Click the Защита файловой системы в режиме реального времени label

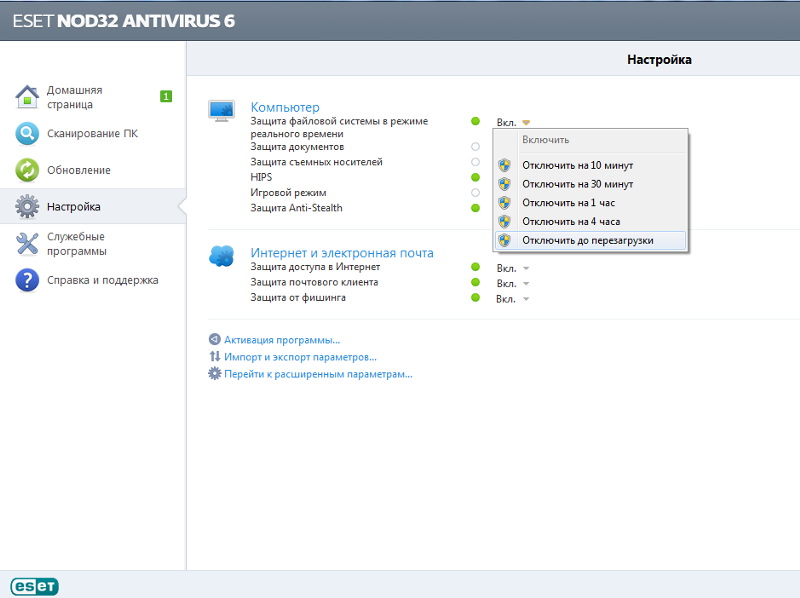point(339,128)
